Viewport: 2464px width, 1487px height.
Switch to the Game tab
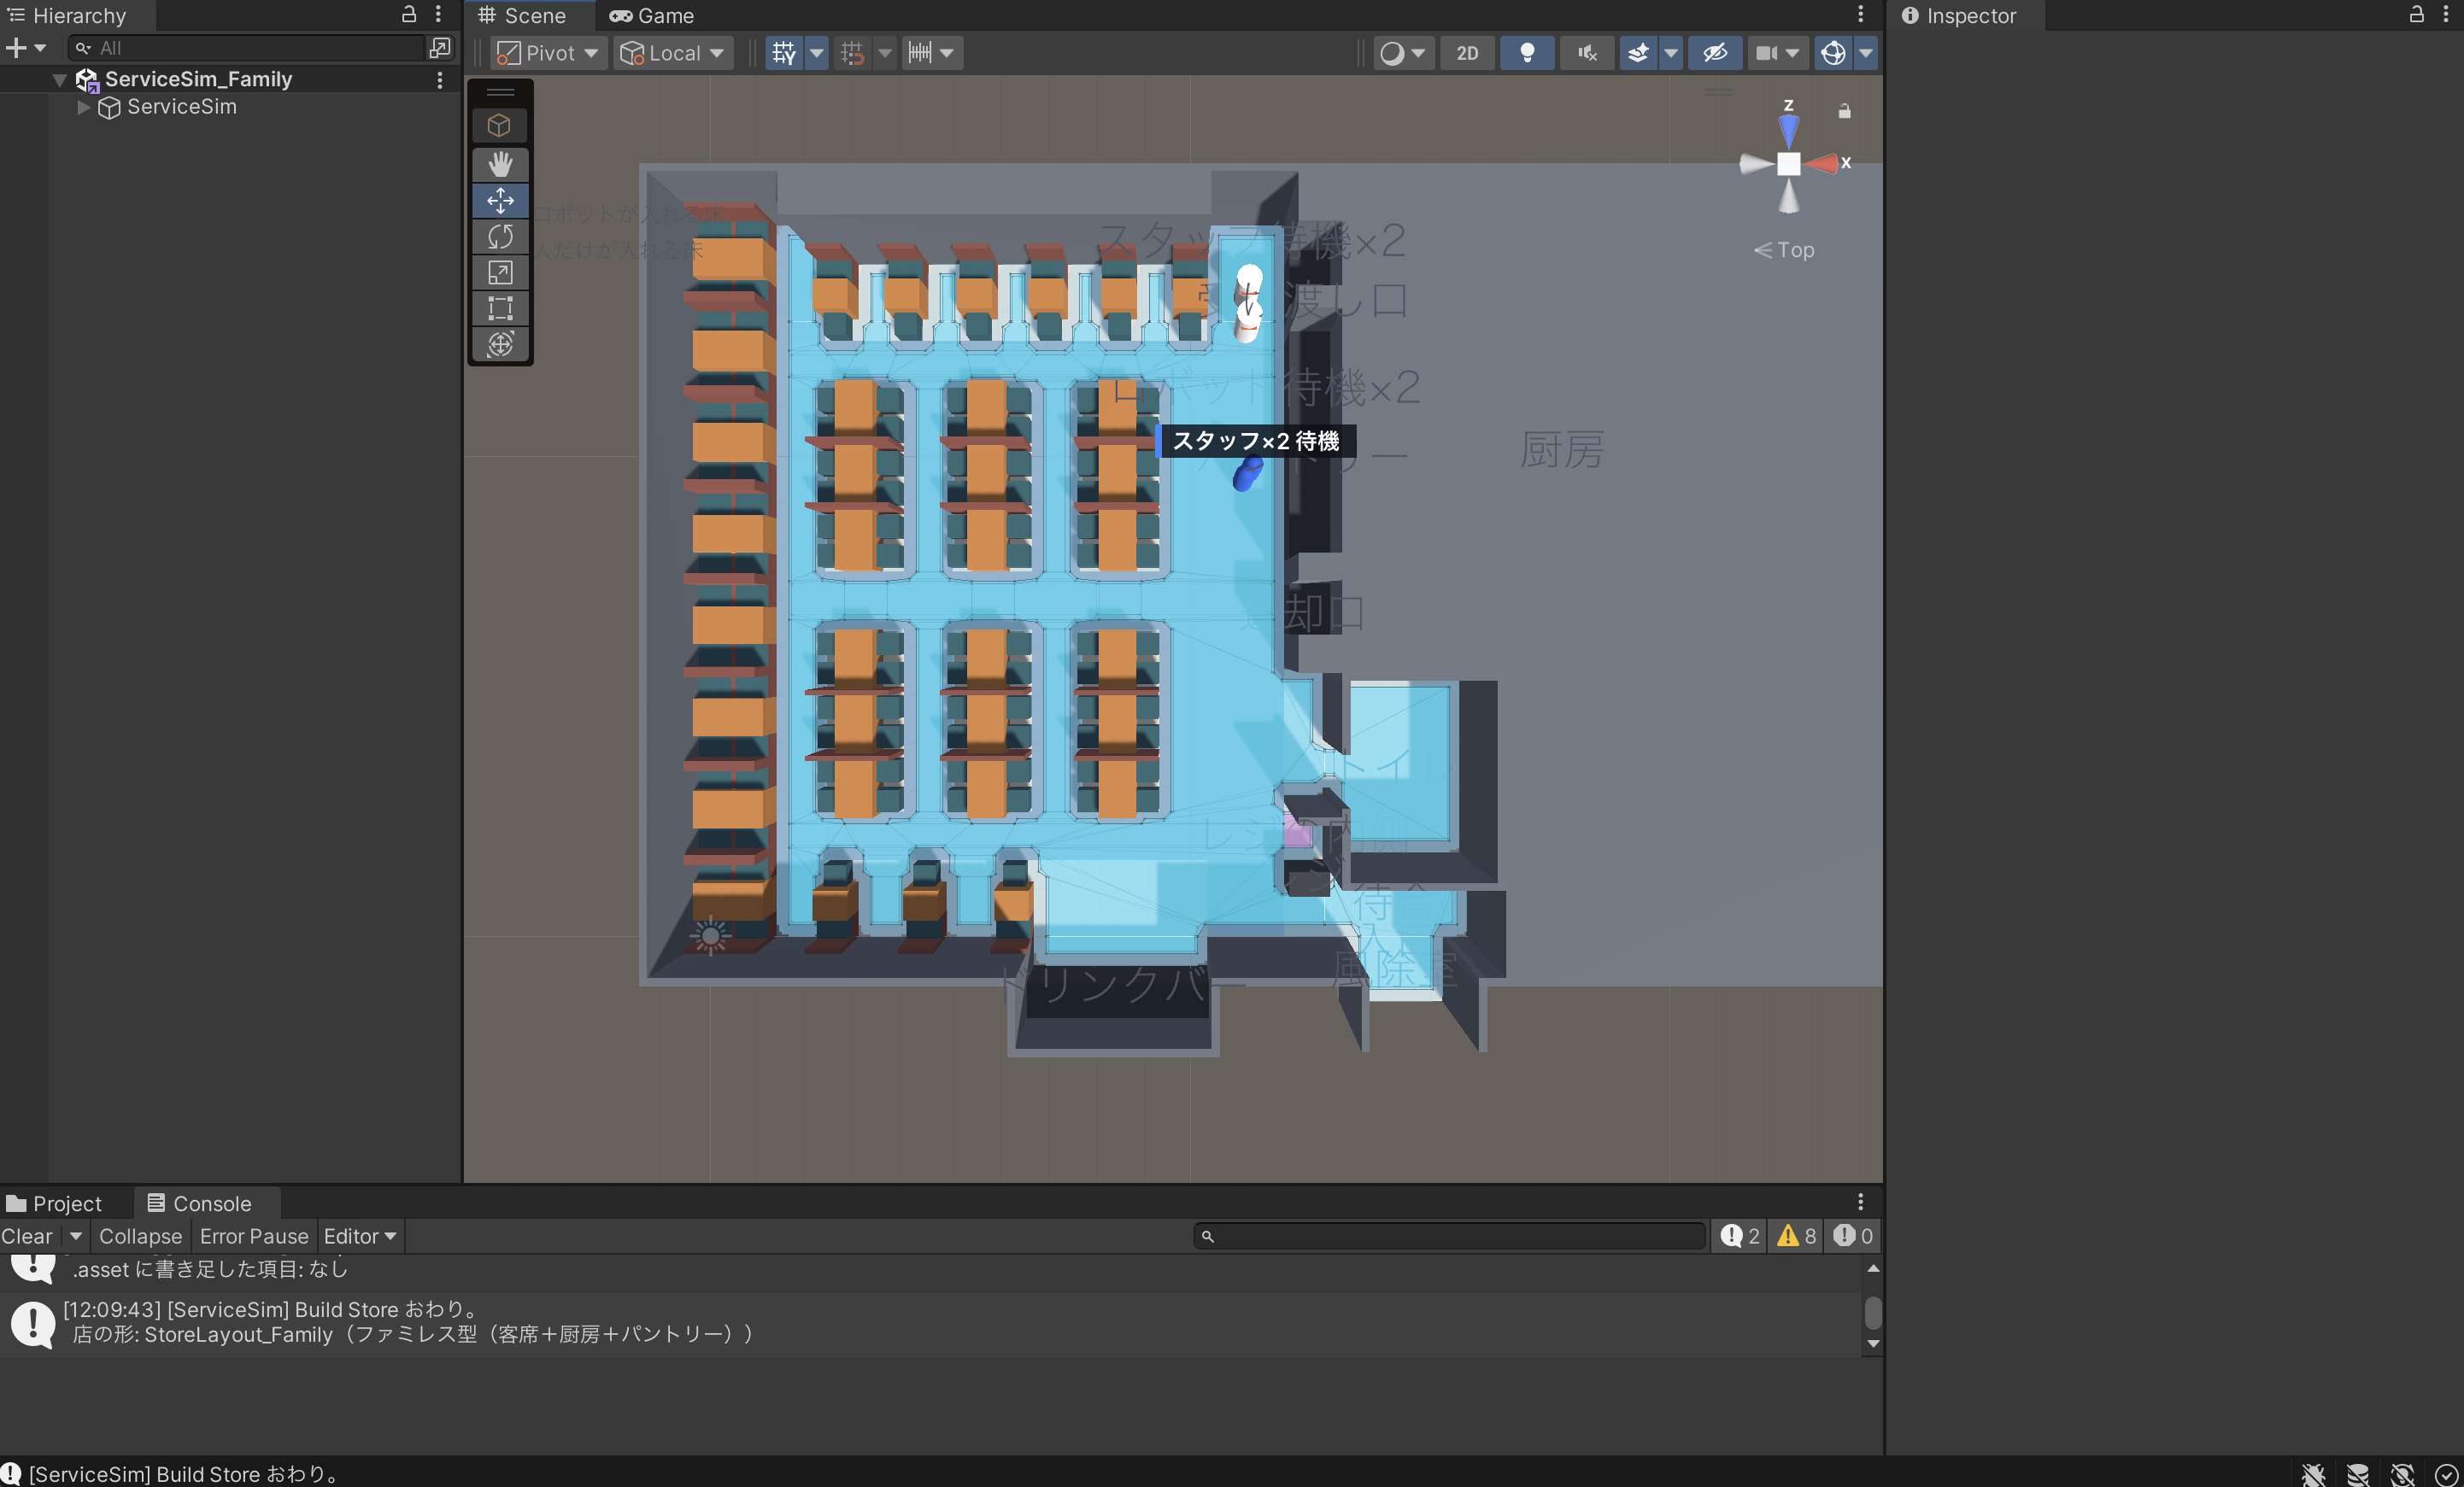(652, 15)
